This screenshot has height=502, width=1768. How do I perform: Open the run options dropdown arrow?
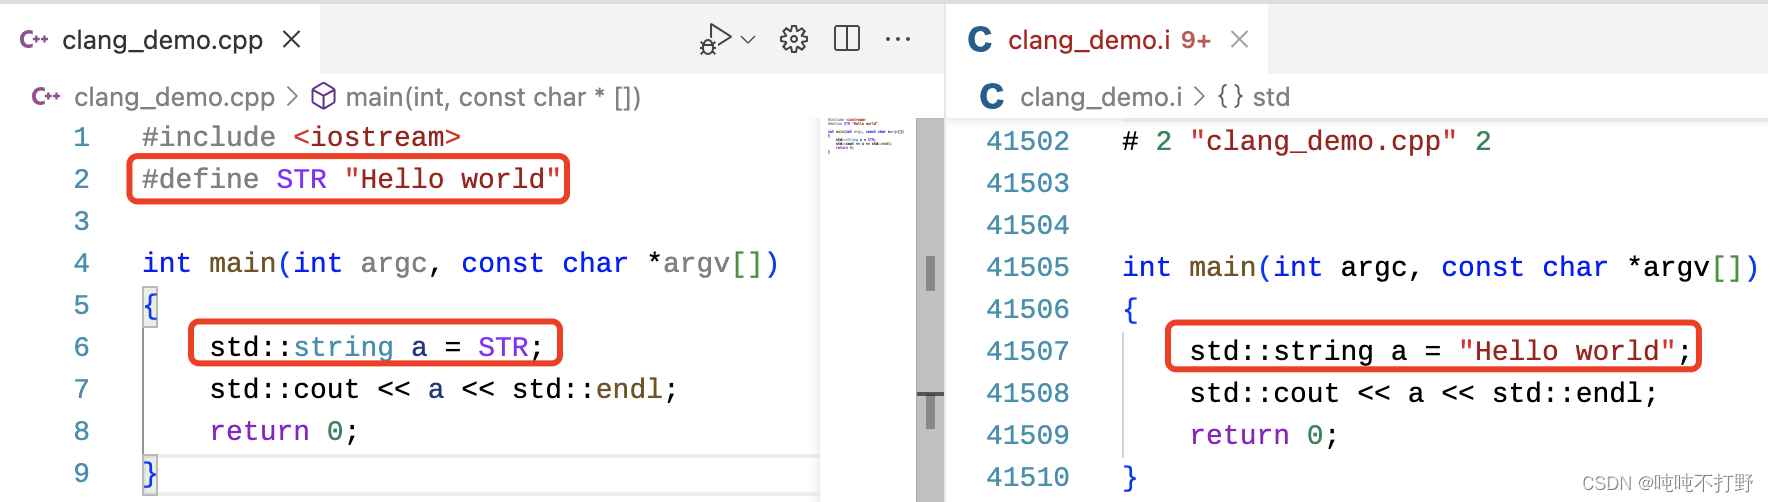[748, 40]
